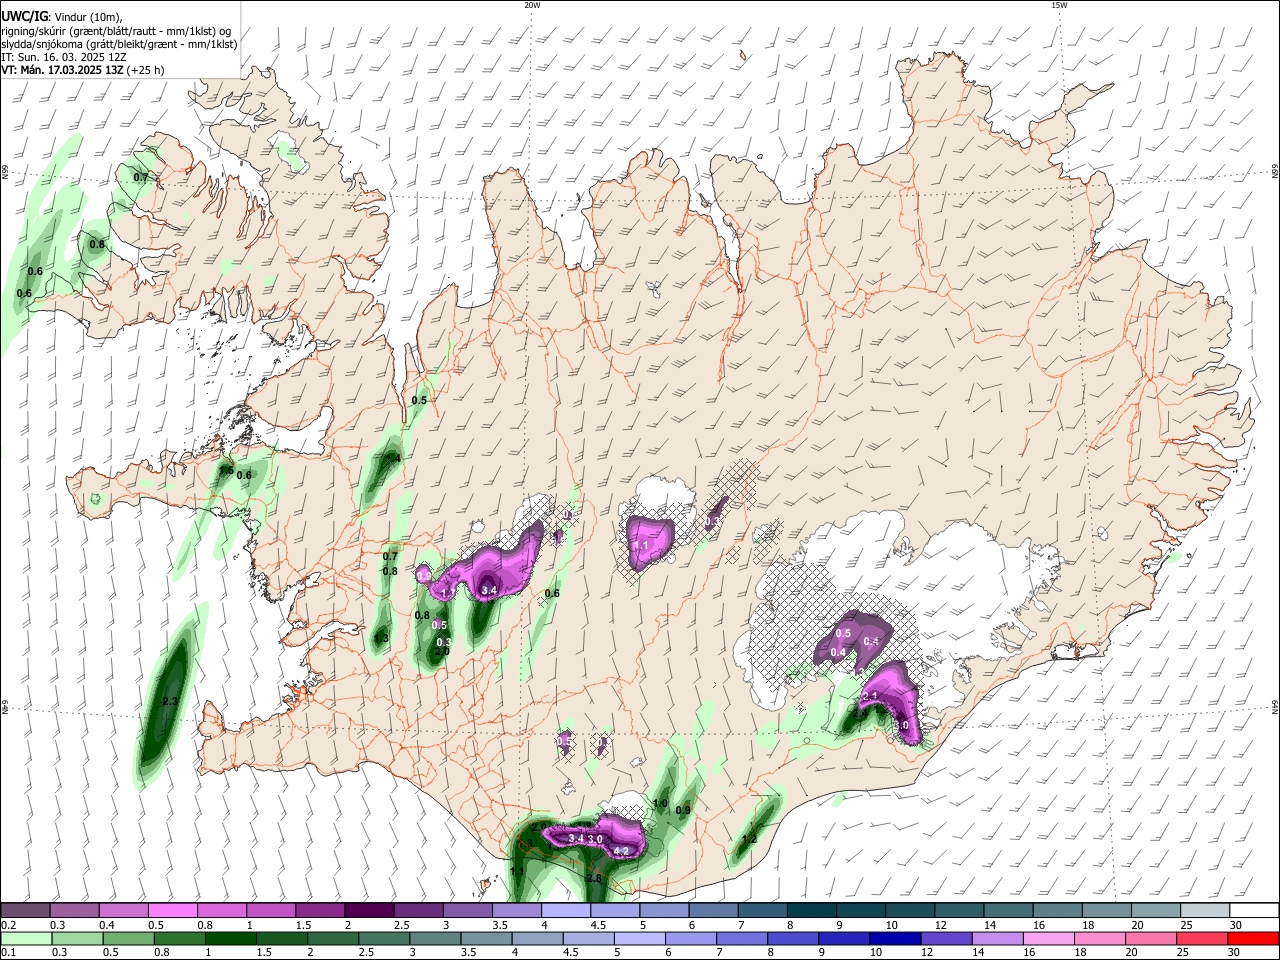Click the "UWC/IG: Vindur (10m)," title text
Screen dimensions: 1280x960
[61, 17]
